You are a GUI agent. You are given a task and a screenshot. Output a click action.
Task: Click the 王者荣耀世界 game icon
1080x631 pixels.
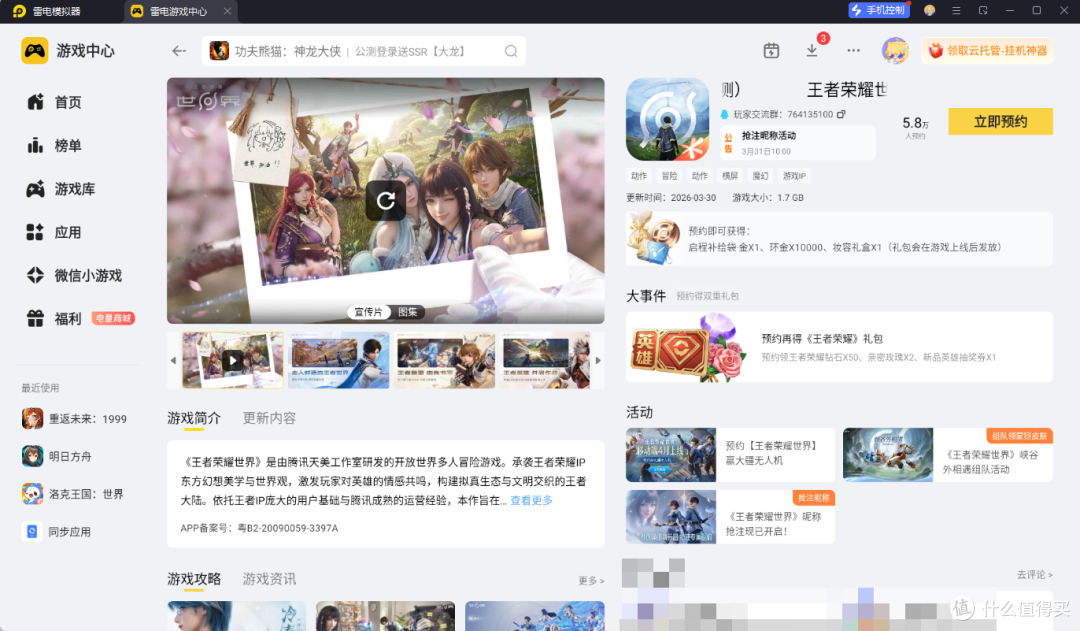pos(667,119)
